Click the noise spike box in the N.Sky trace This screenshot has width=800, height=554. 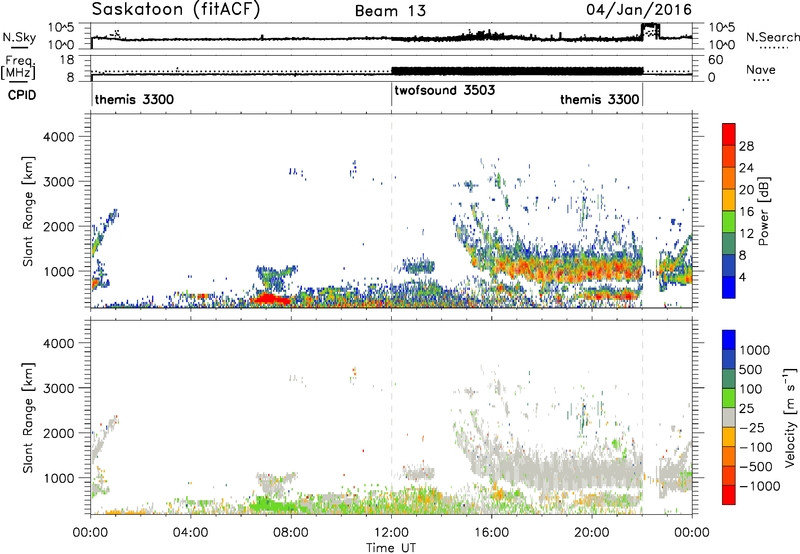pos(651,31)
